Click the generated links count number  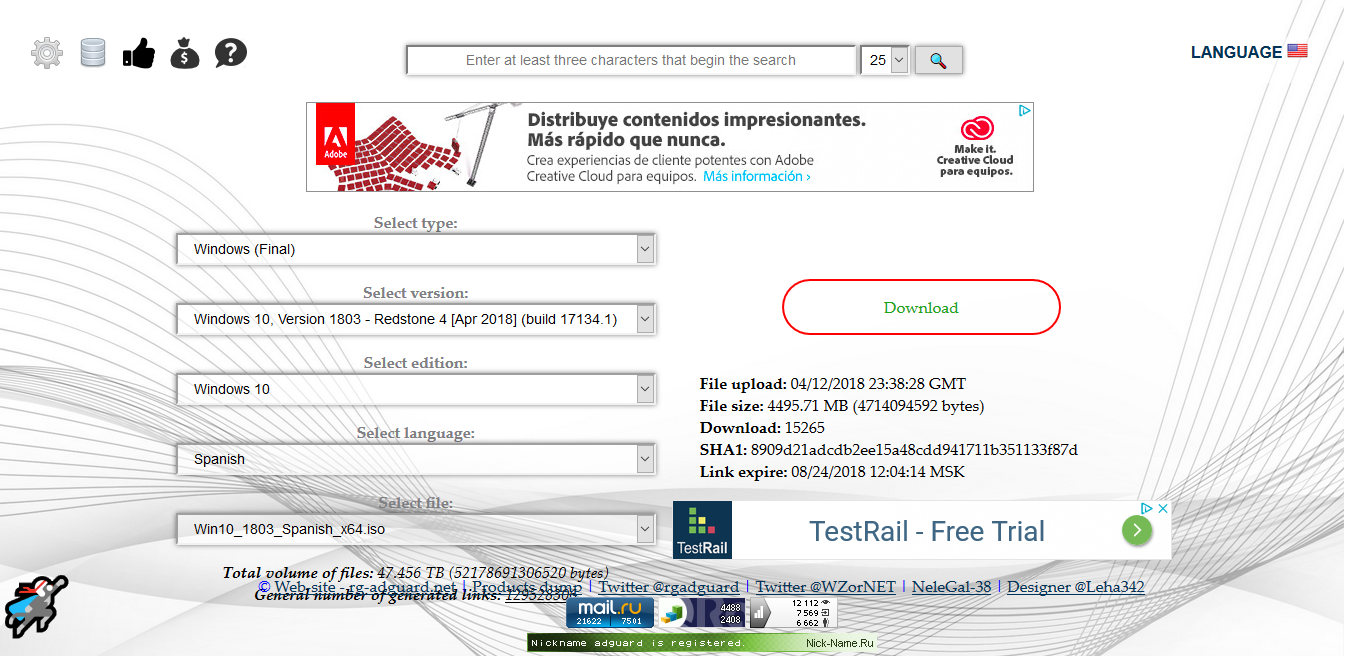541,595
